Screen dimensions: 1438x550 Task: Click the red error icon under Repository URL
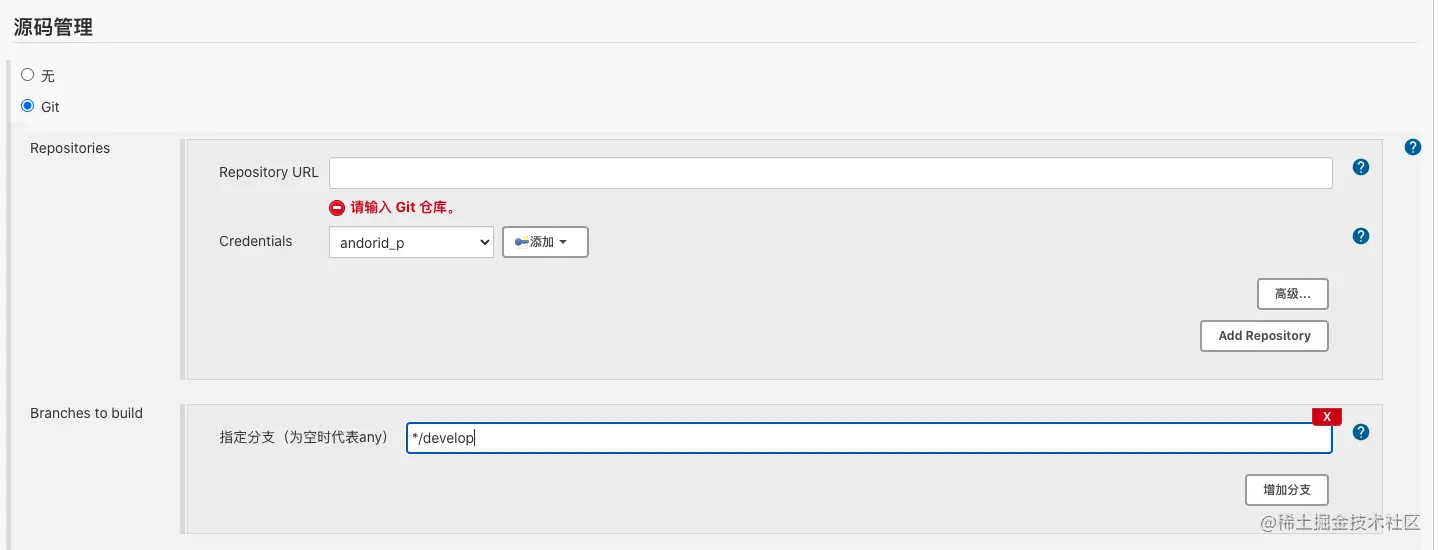337,208
